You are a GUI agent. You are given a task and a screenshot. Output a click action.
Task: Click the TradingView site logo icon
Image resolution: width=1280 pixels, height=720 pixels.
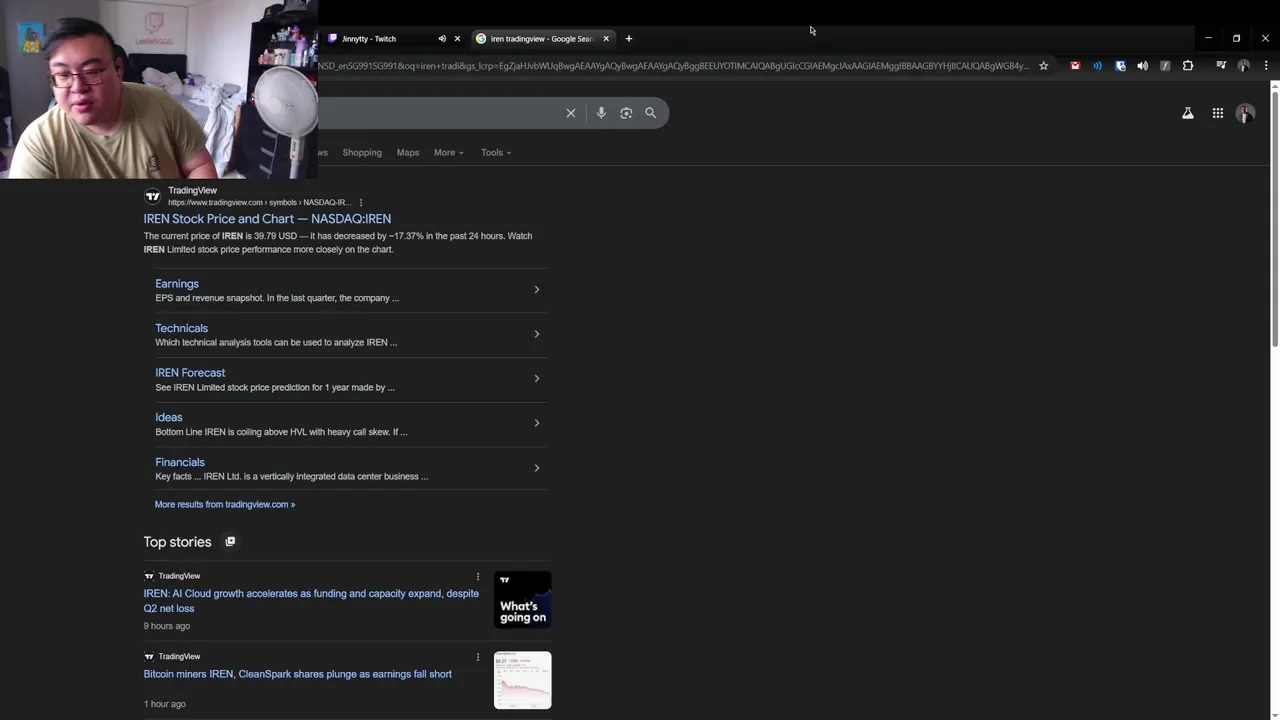152,196
